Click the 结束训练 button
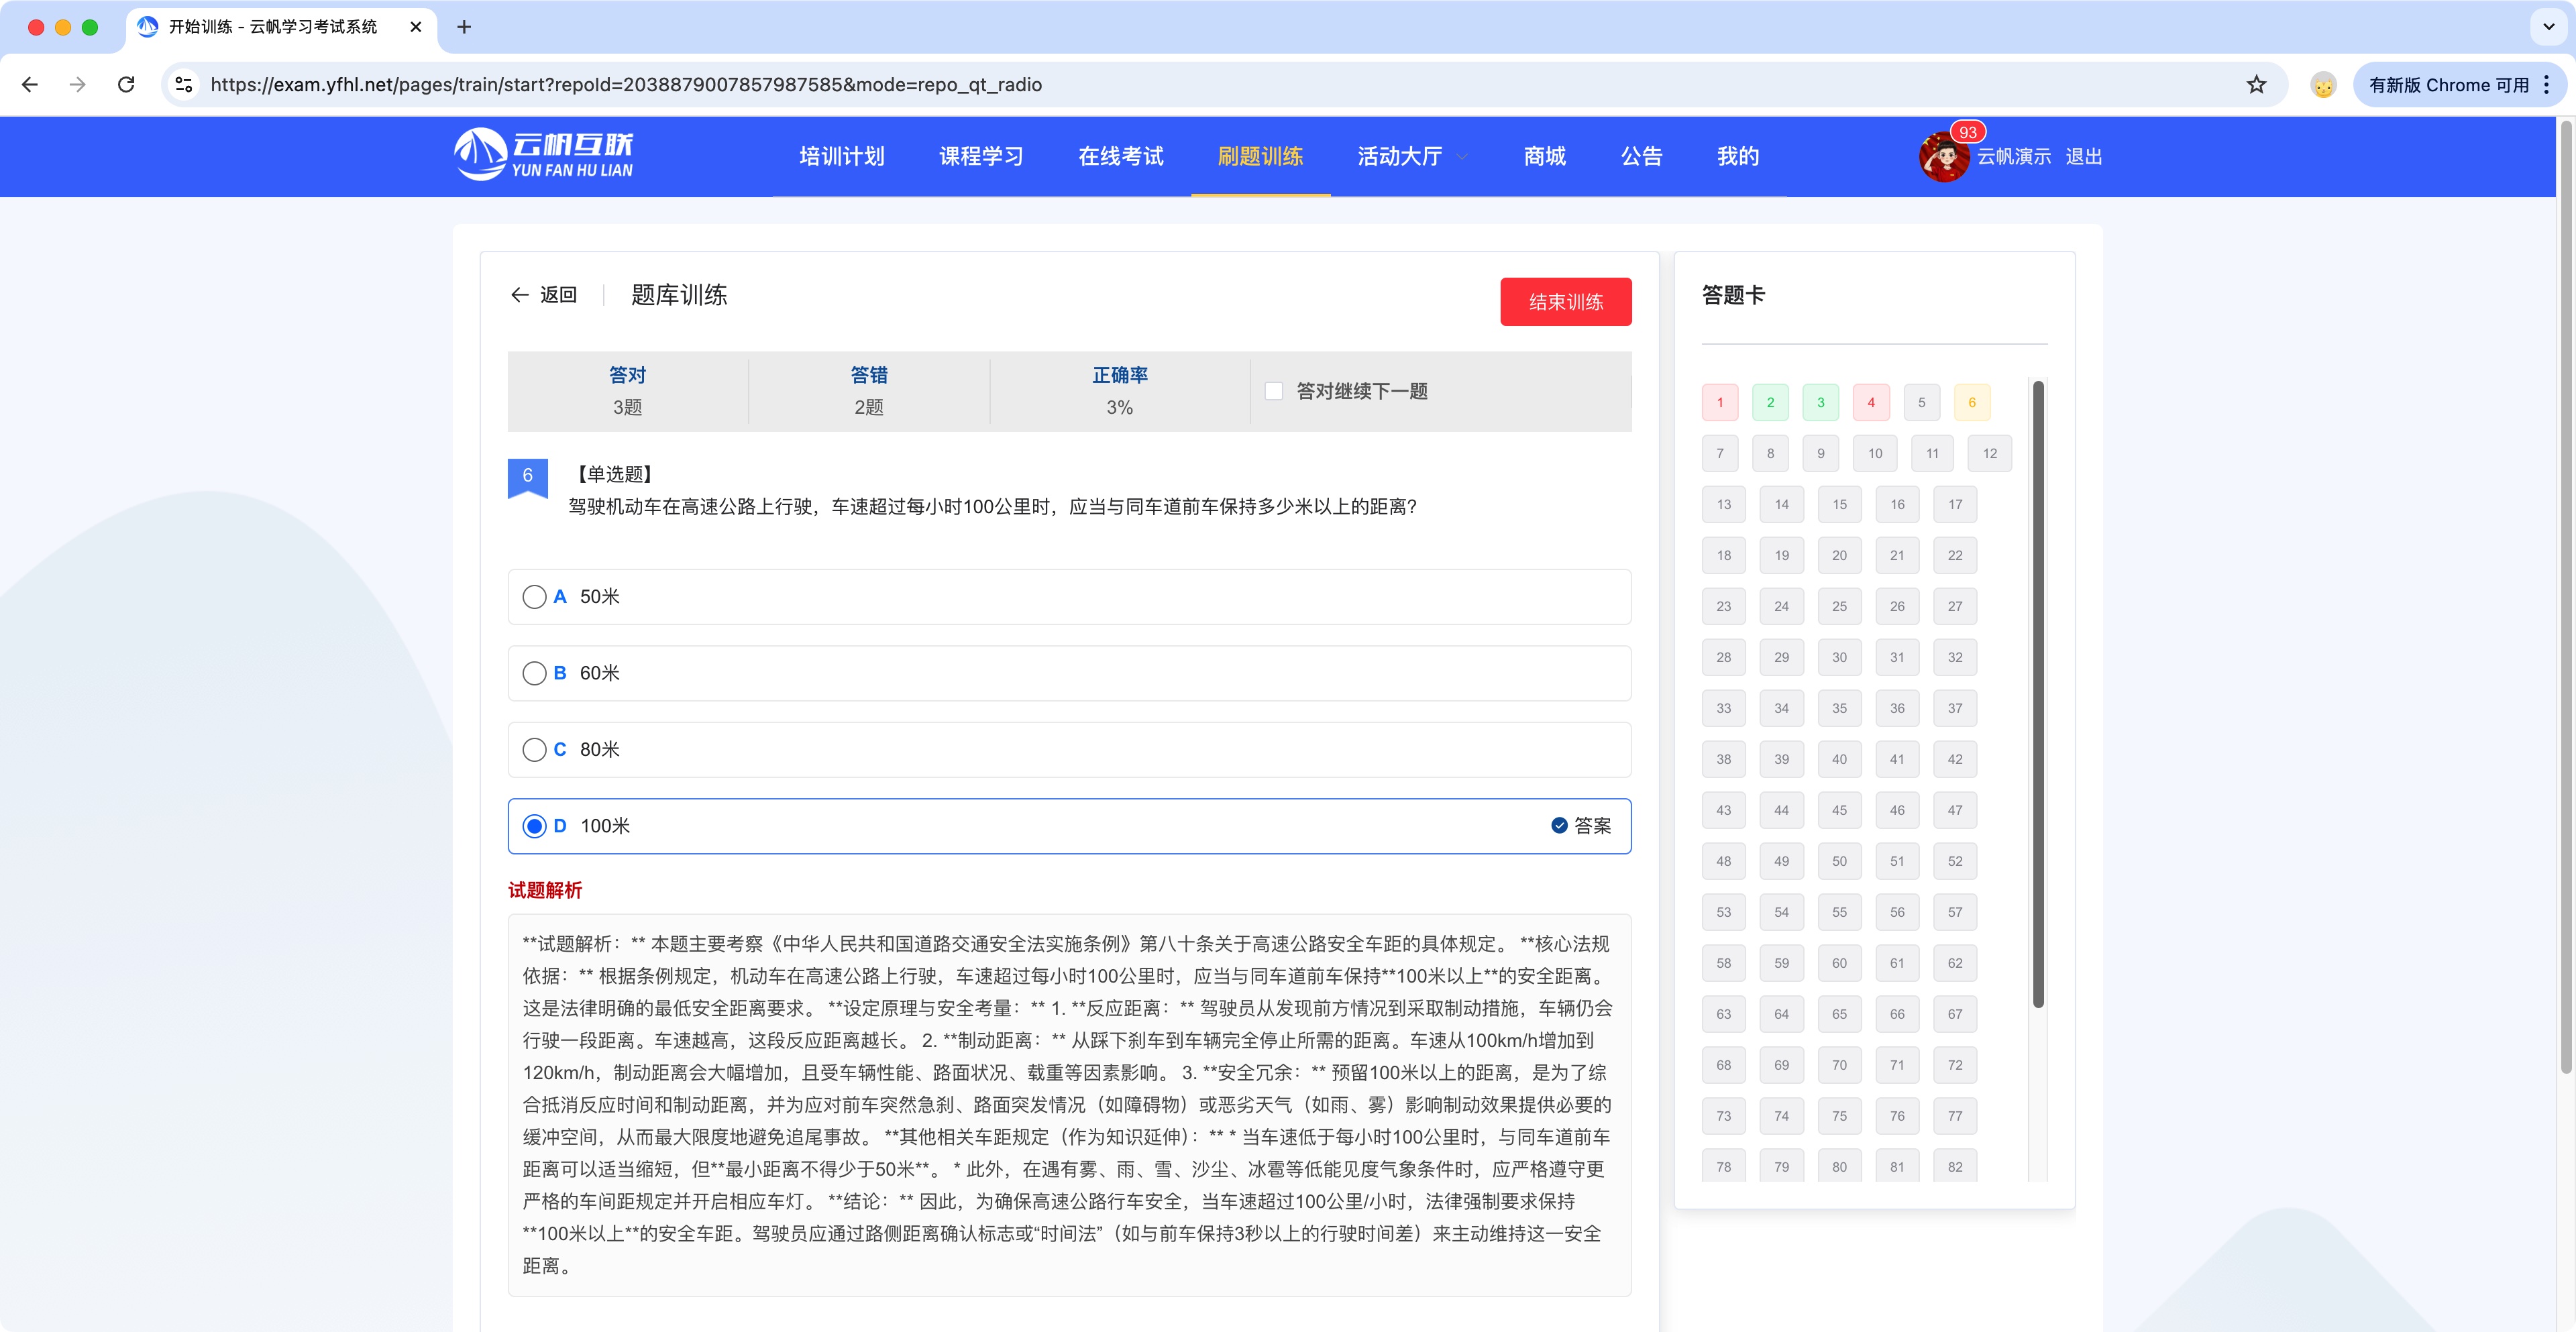Viewport: 2576px width, 1332px height. click(x=1565, y=301)
